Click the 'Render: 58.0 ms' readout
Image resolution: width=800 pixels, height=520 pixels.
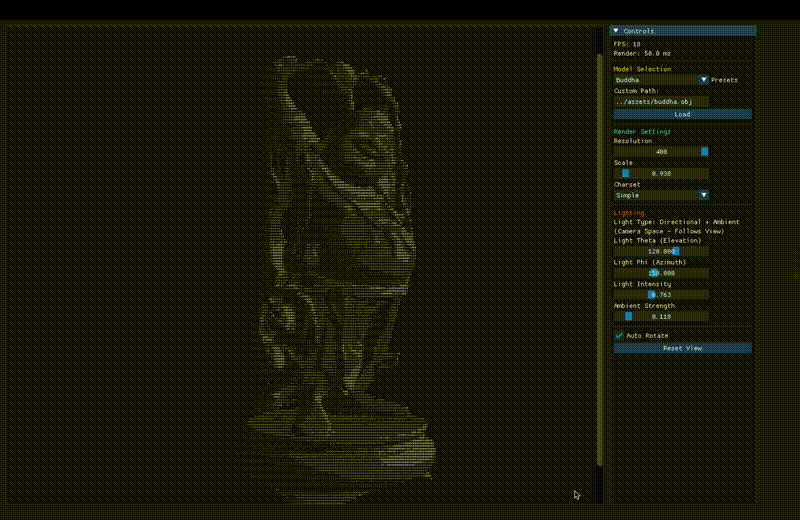click(642, 53)
